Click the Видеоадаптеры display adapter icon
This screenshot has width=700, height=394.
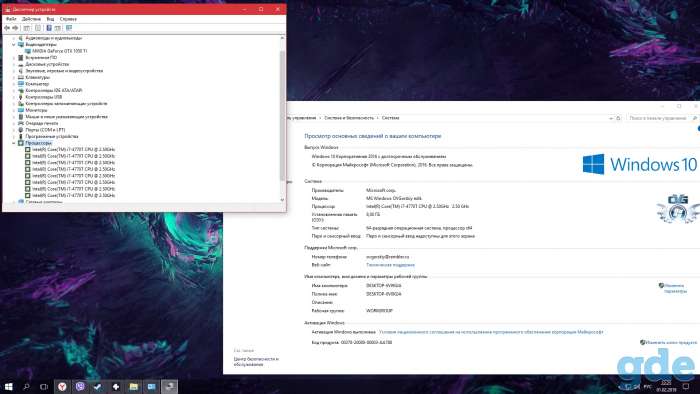click(x=21, y=45)
